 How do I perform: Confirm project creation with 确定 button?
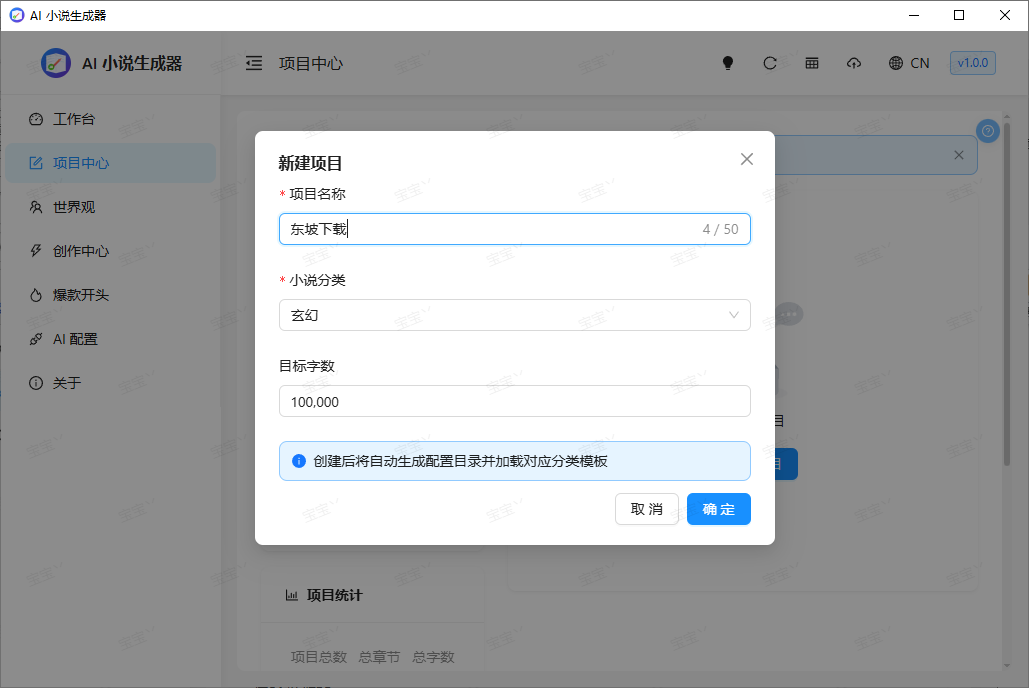pyautogui.click(x=718, y=509)
